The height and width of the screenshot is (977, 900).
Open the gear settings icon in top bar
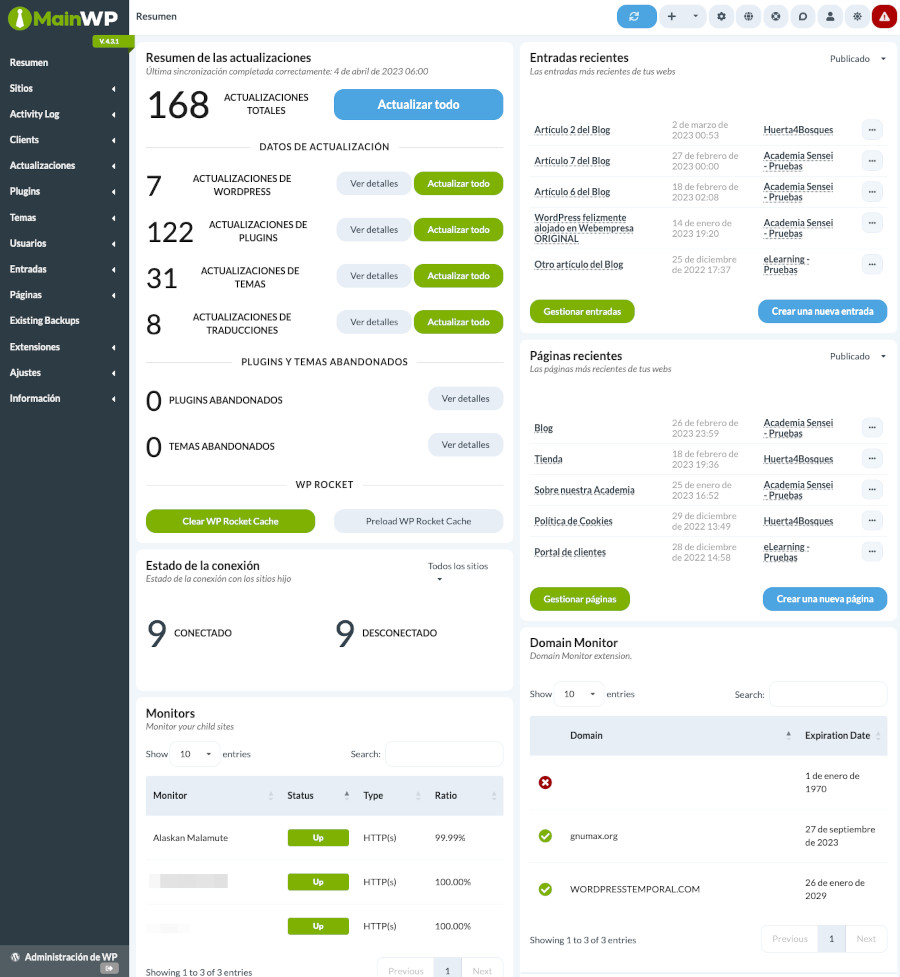tap(721, 17)
